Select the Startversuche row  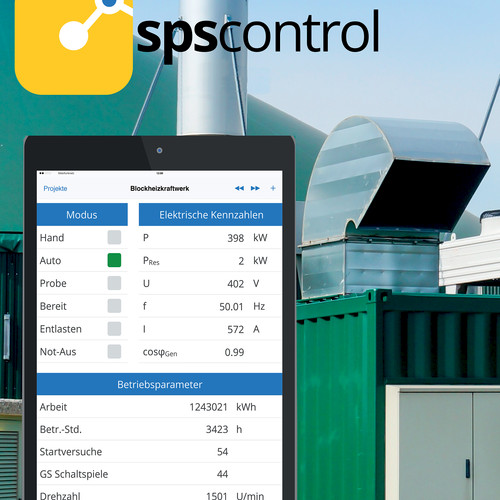click(160, 452)
